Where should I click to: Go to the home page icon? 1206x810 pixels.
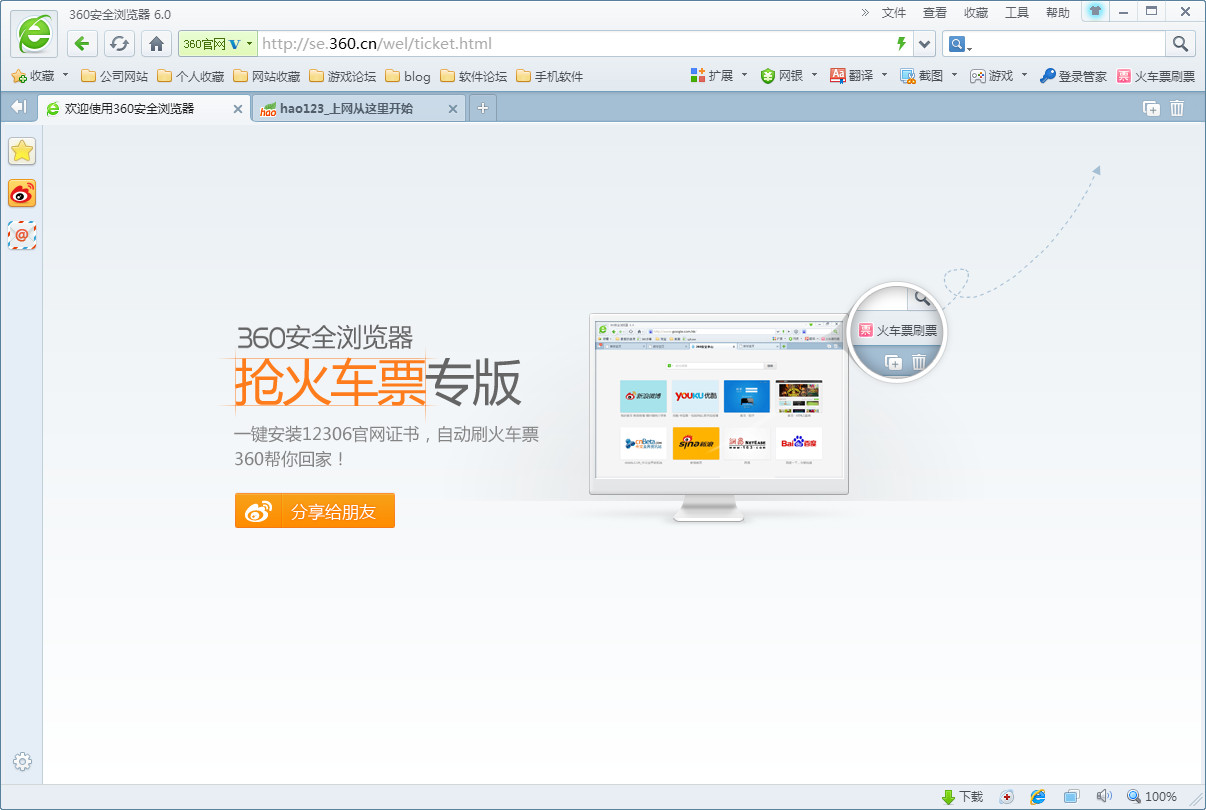[x=156, y=43]
